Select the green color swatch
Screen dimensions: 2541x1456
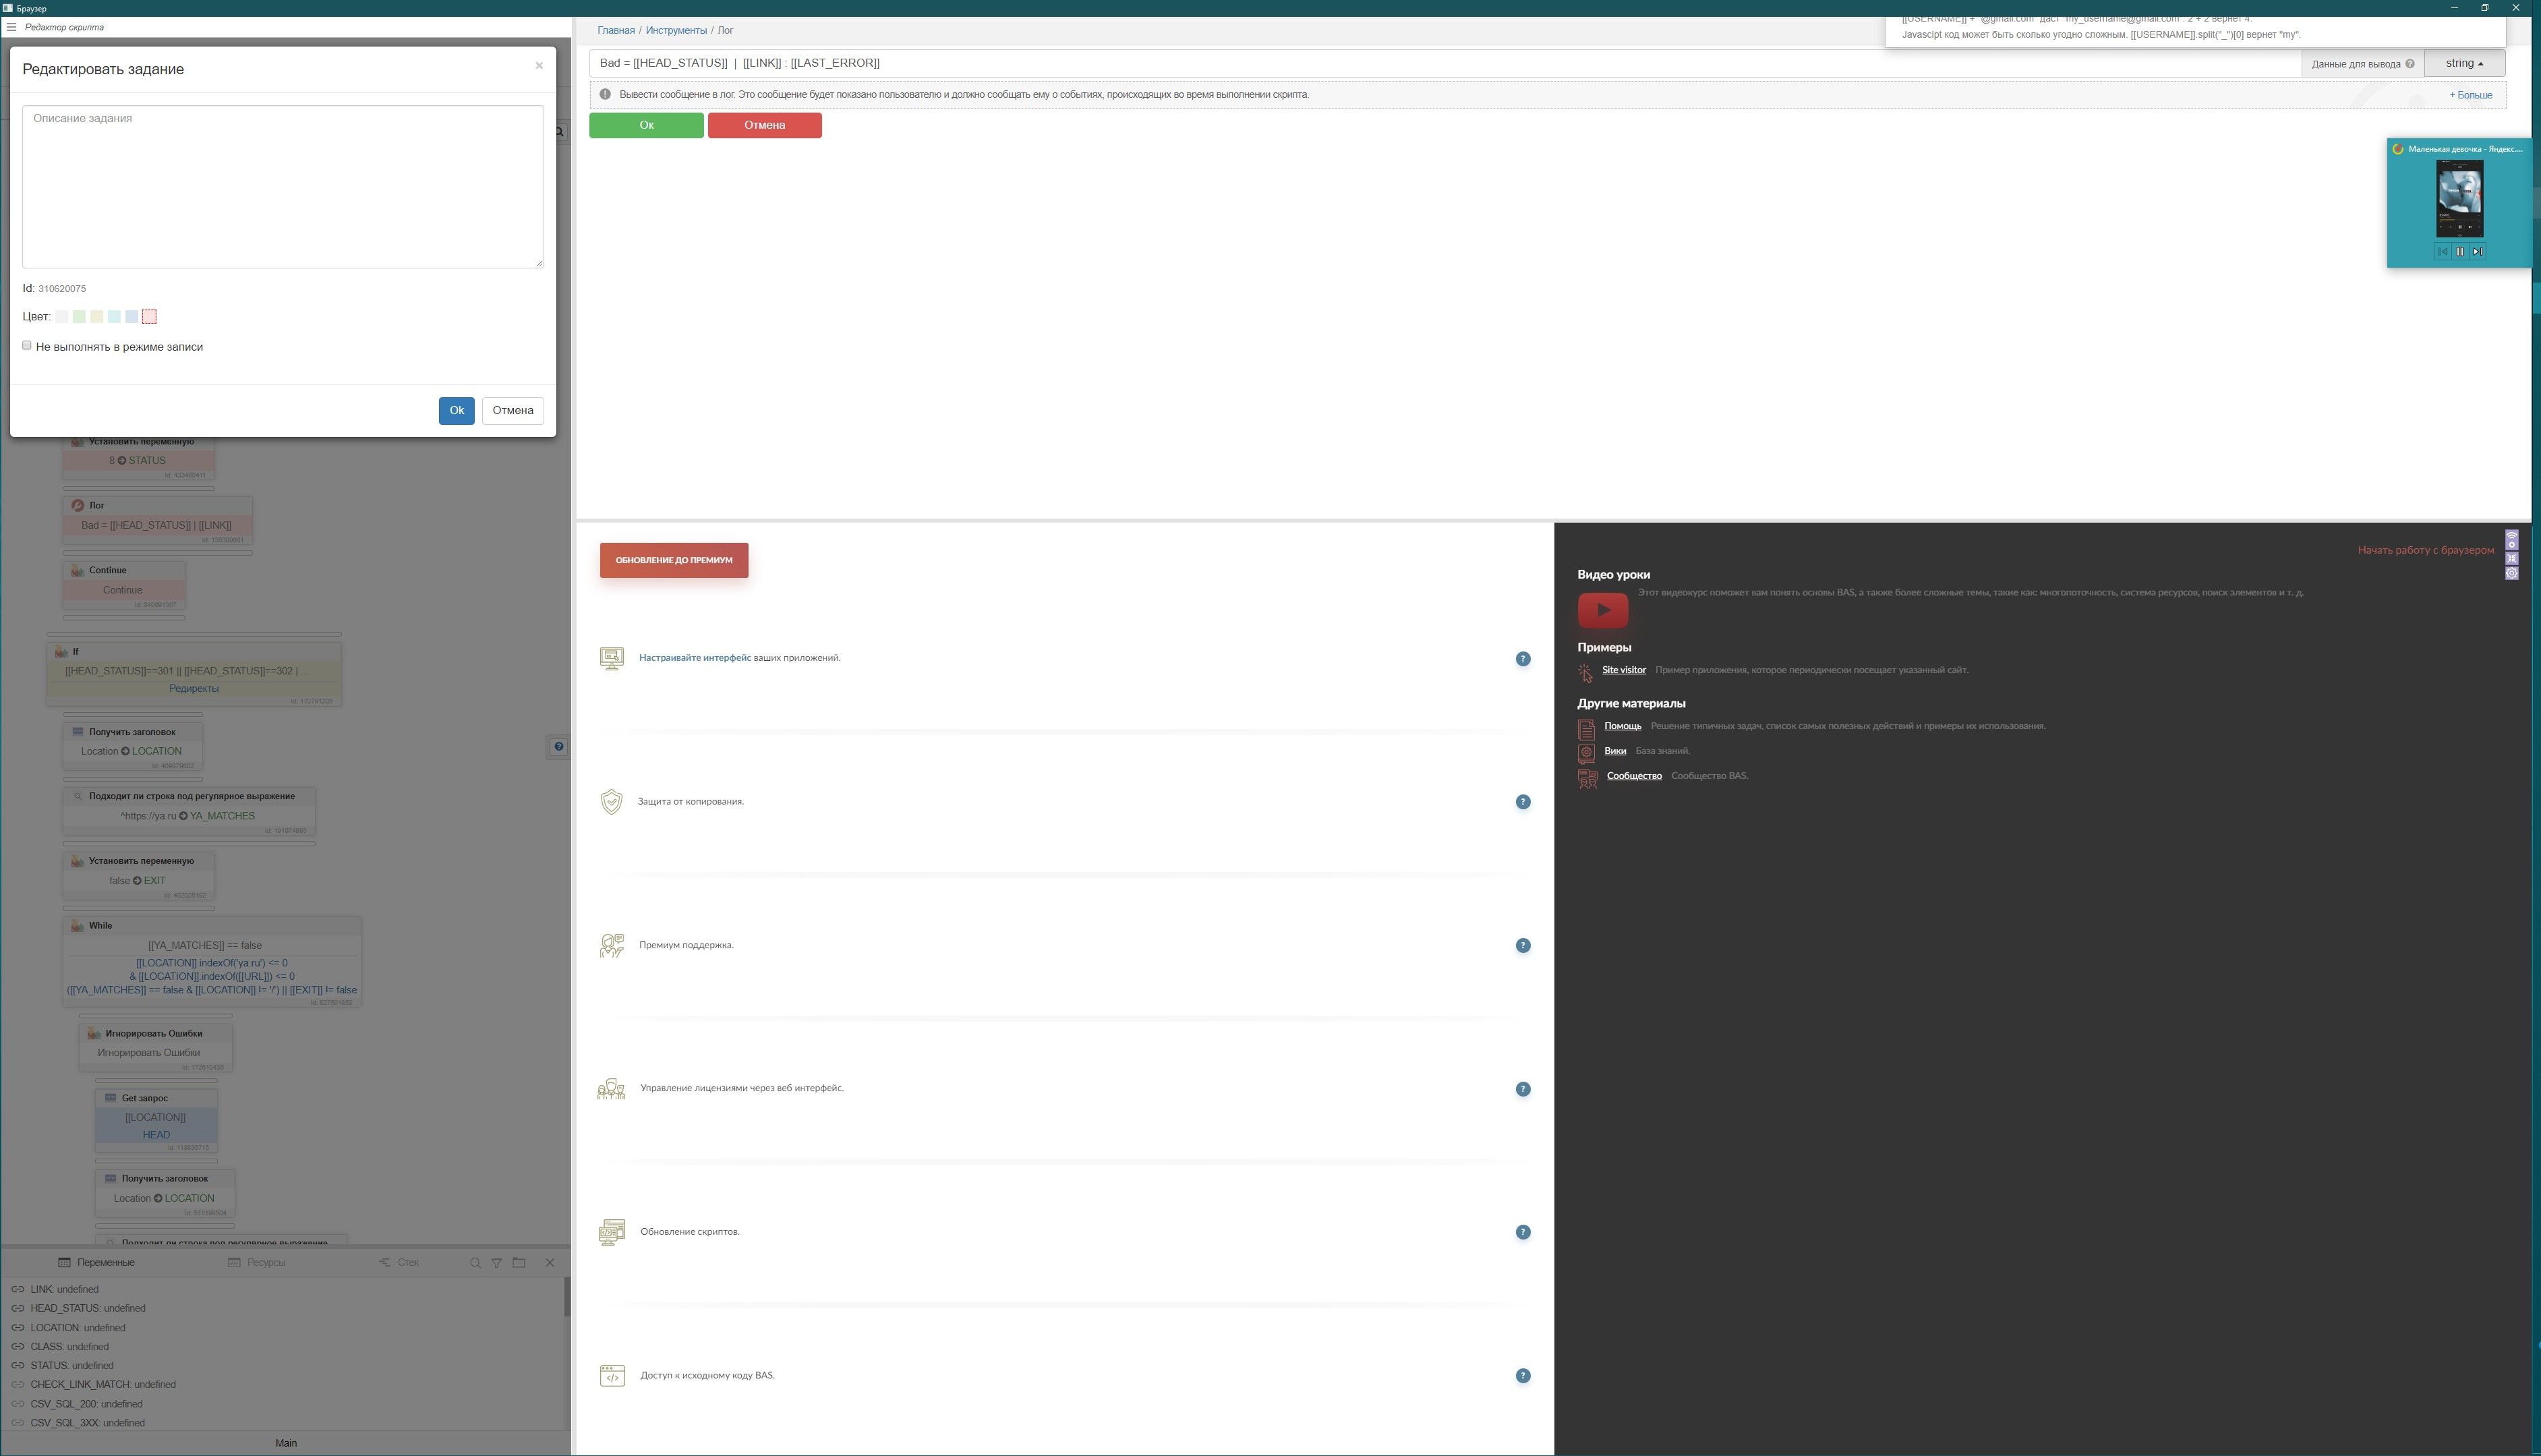pyautogui.click(x=79, y=317)
